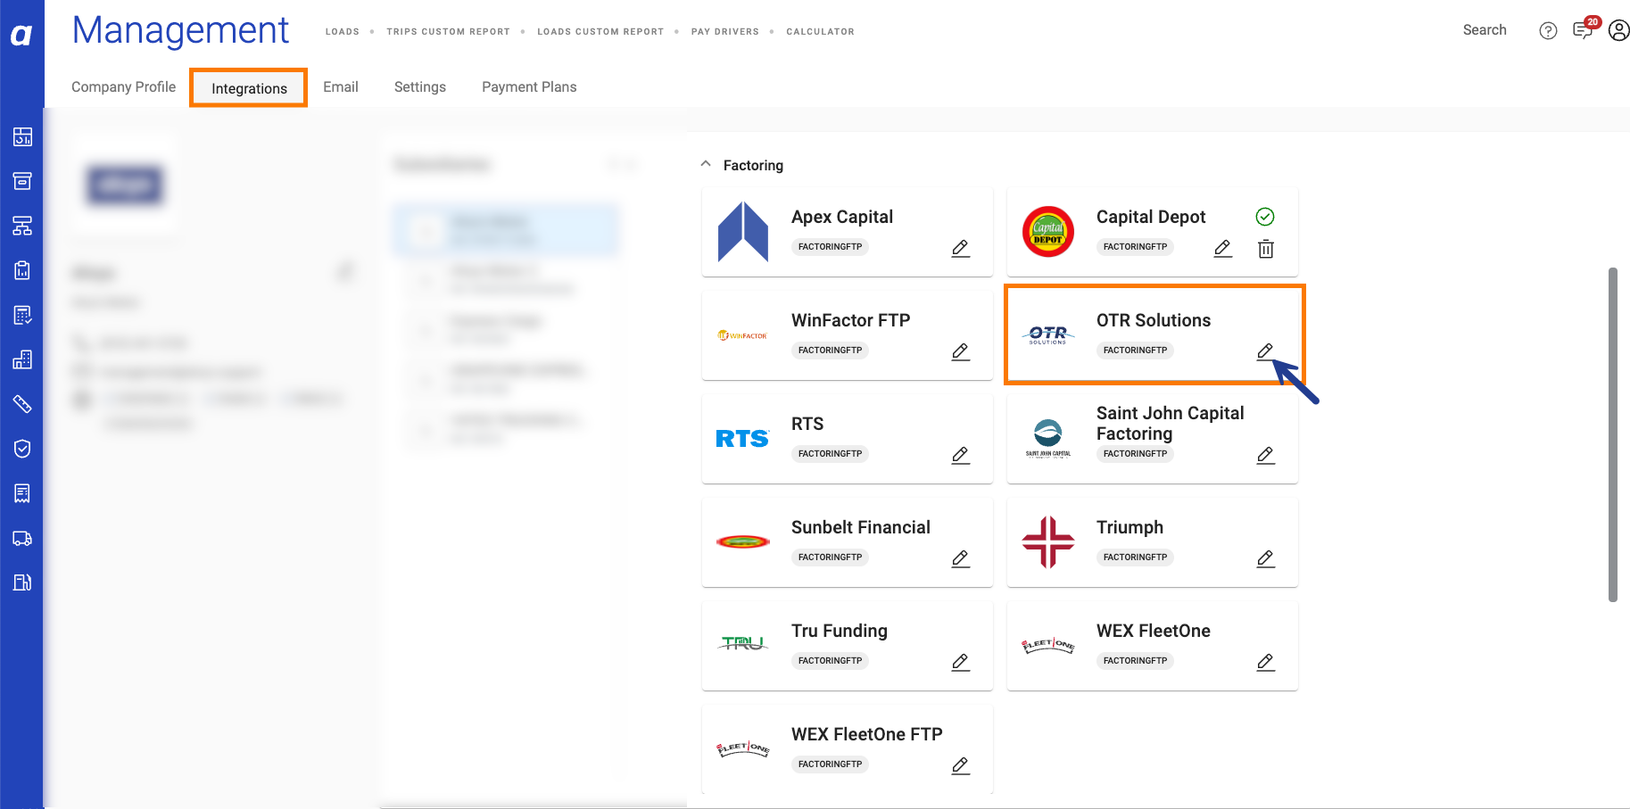1630x809 pixels.
Task: Switch to the Email tab
Action: pos(340,87)
